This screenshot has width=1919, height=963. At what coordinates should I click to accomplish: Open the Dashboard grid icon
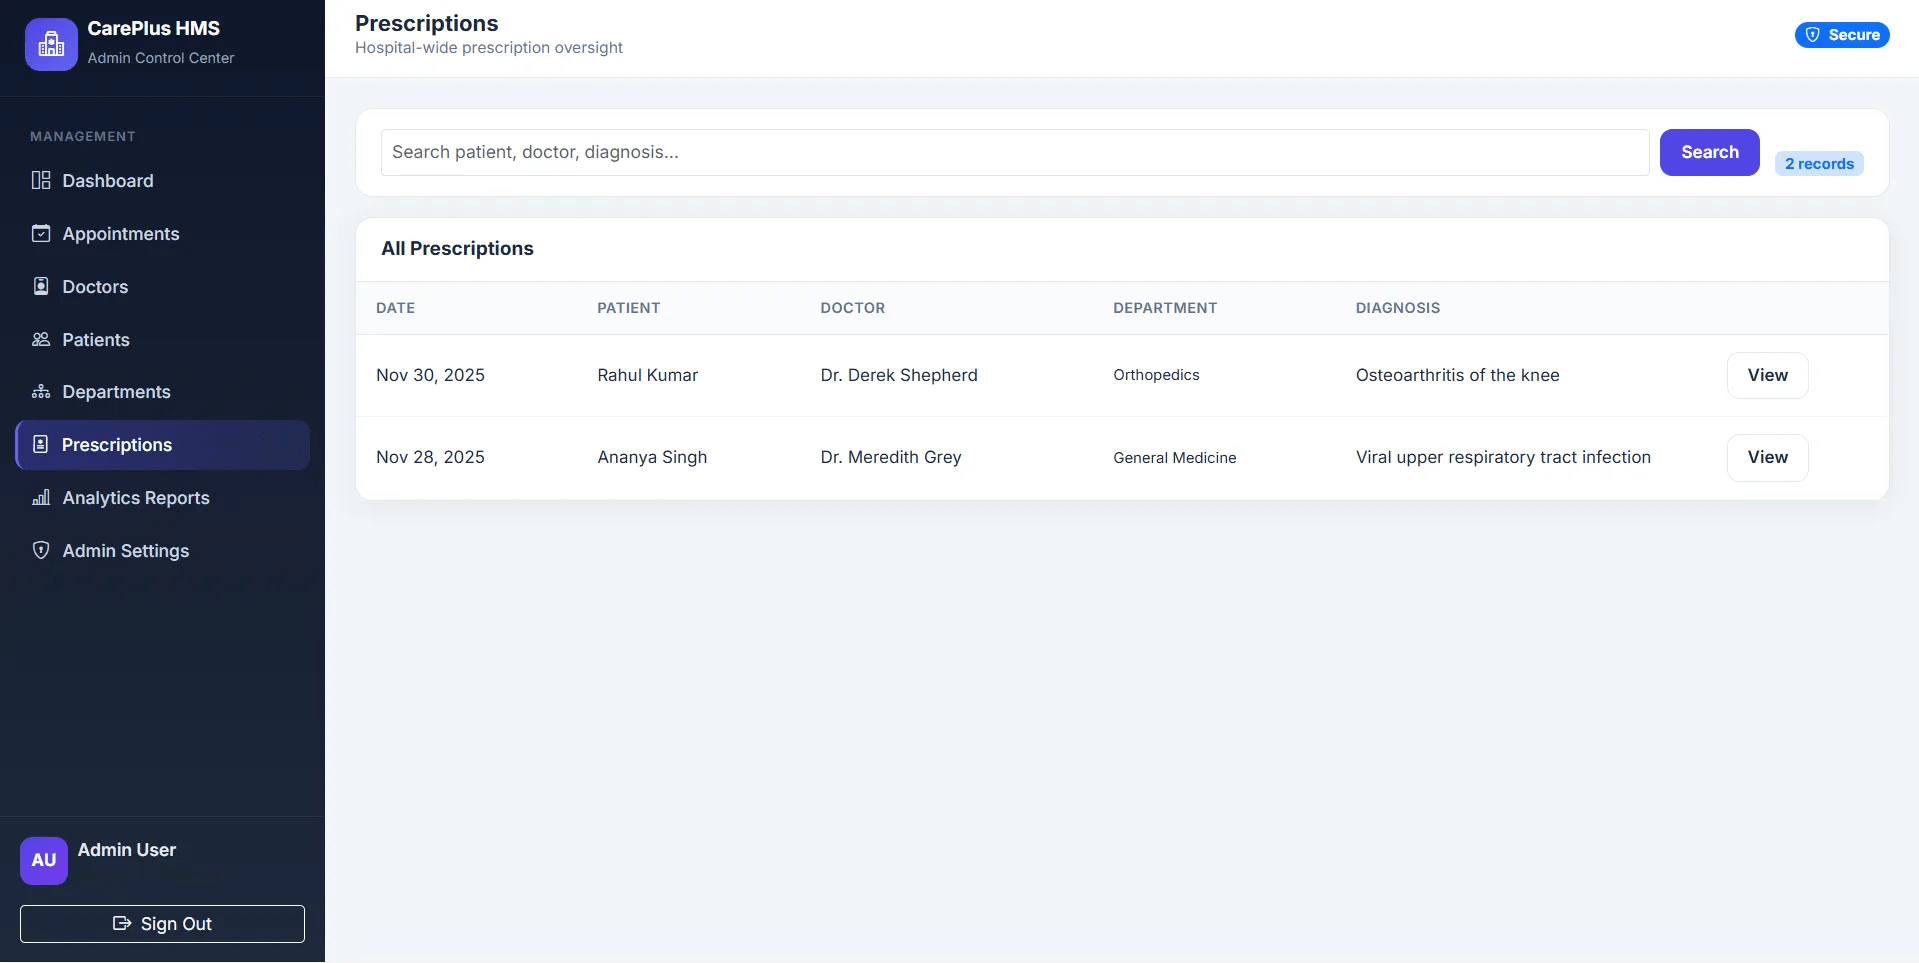tap(41, 180)
